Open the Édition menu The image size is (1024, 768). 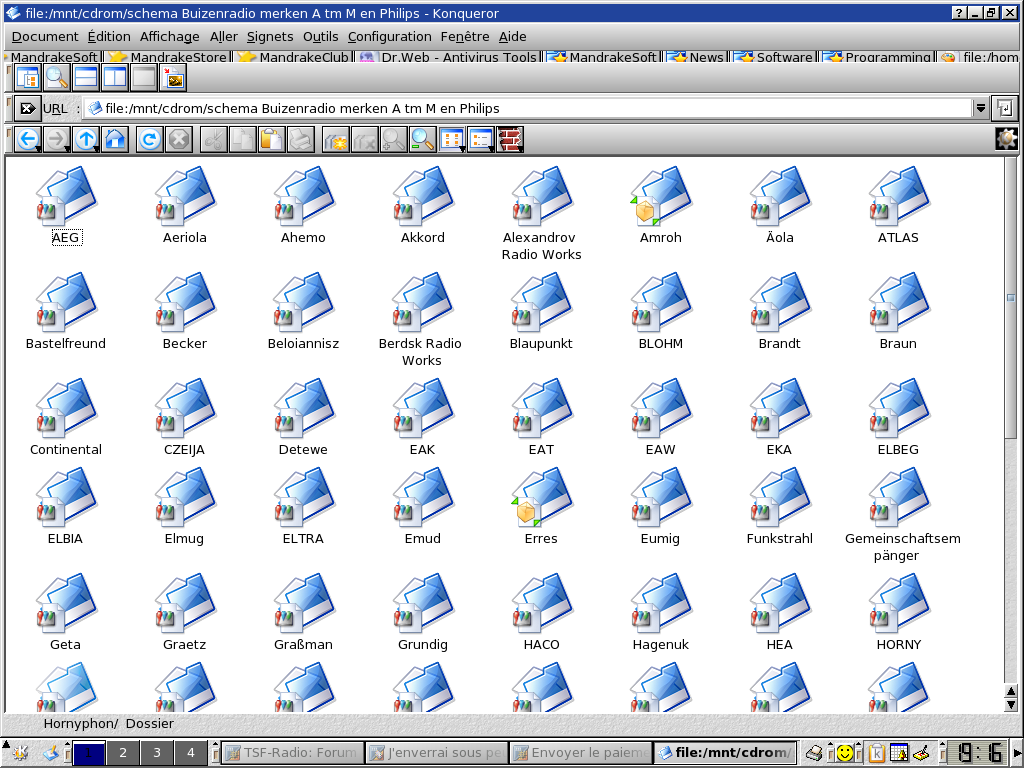(x=109, y=37)
